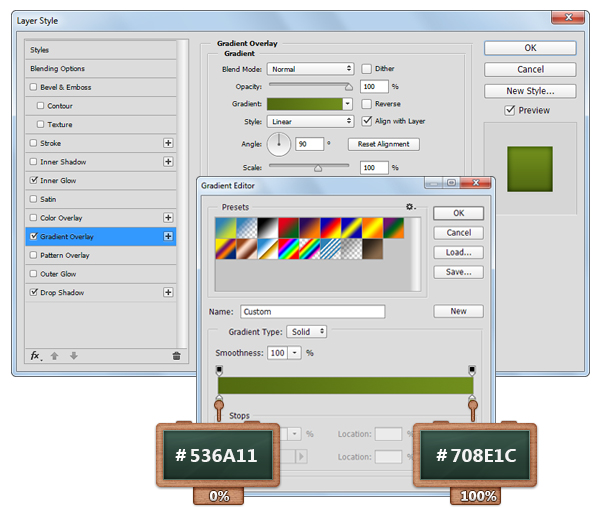Expand the gradient Style dropdown

(x=310, y=121)
